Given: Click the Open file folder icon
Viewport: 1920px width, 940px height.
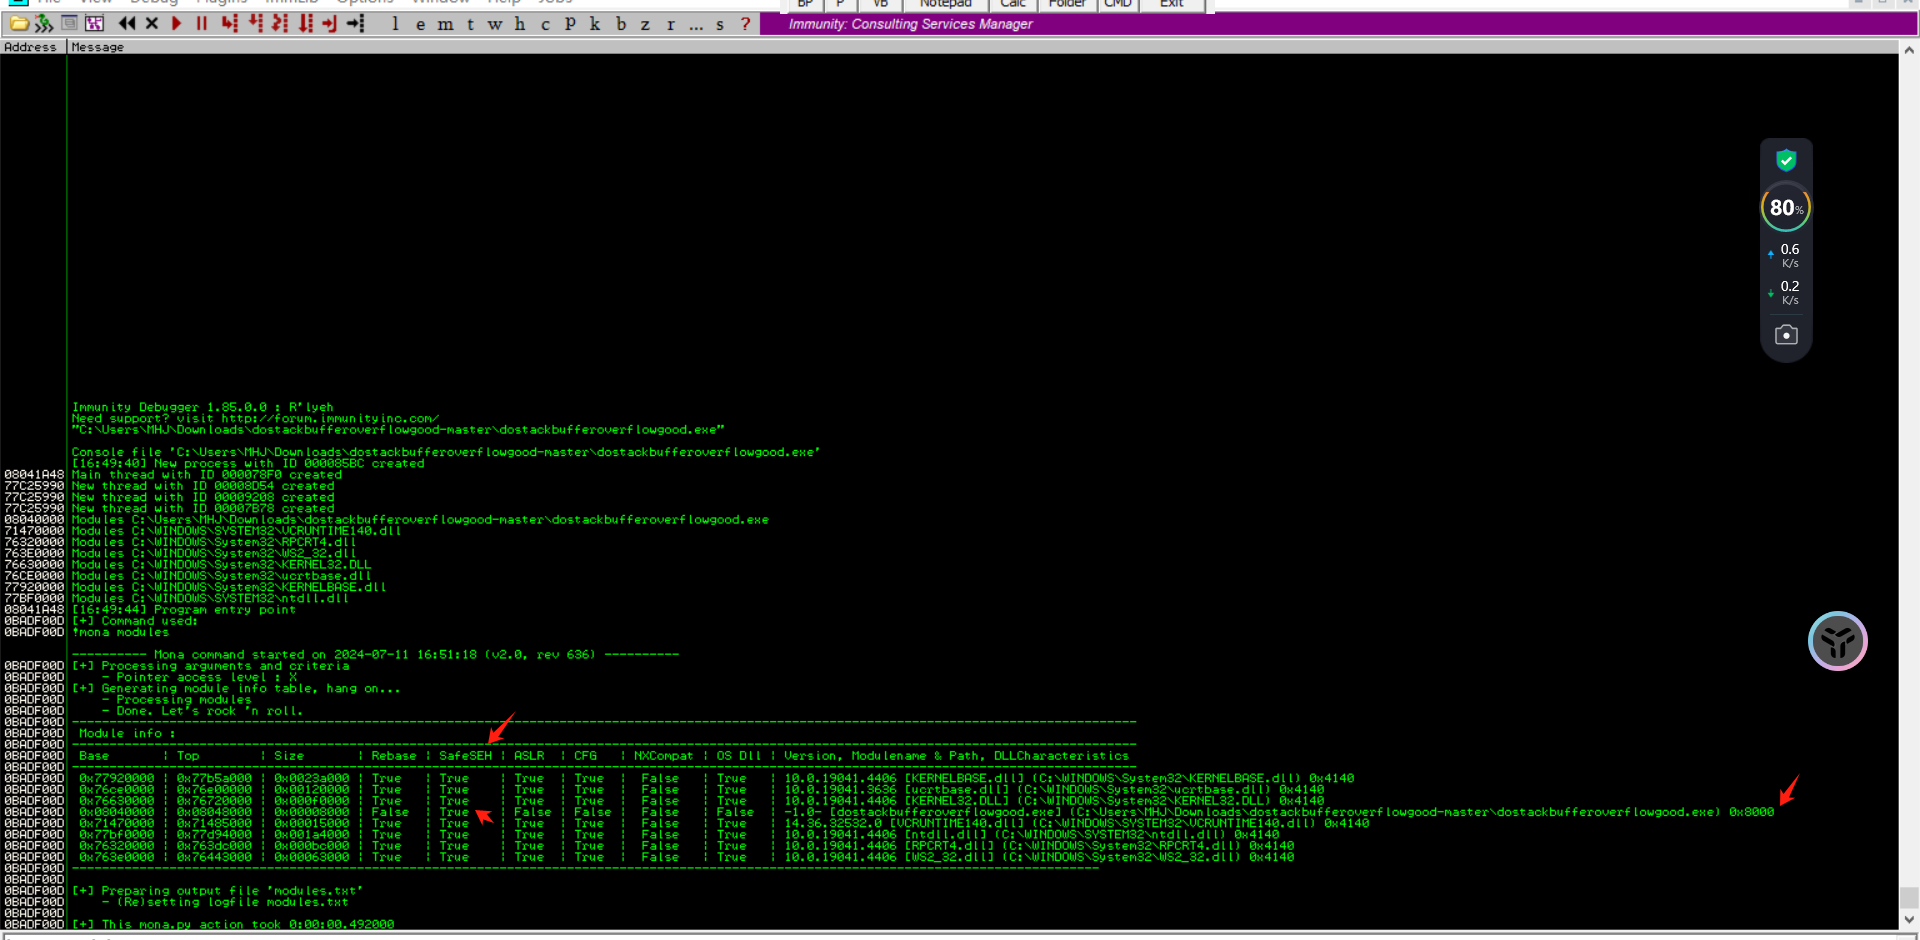Looking at the screenshot, I should [x=19, y=23].
